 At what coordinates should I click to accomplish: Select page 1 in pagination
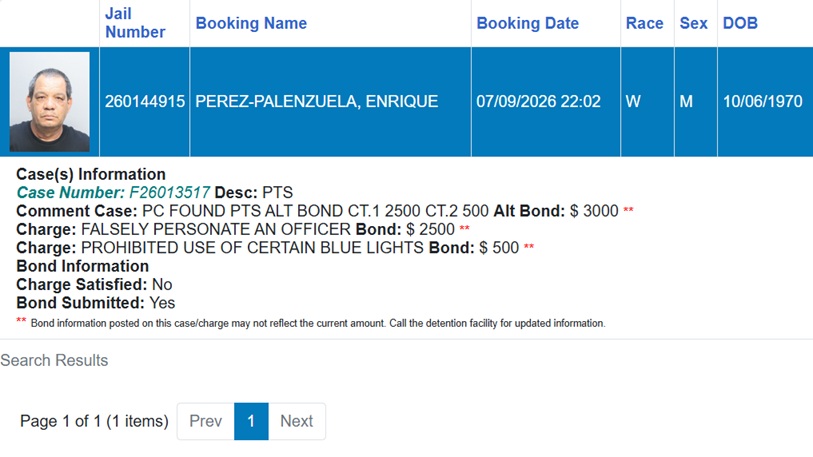[x=251, y=421]
